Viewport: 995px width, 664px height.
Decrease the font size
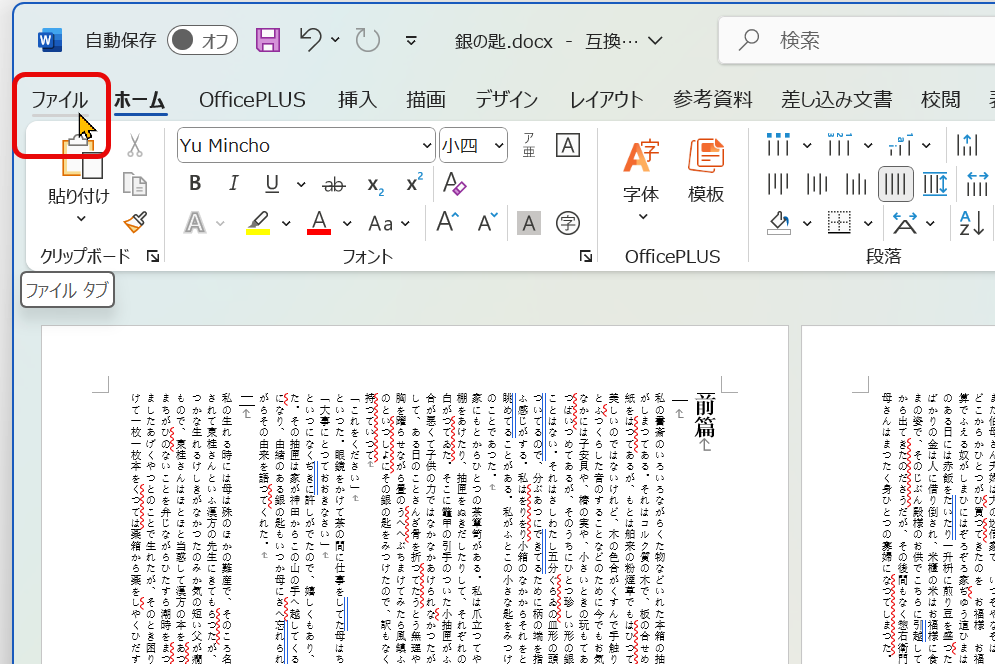[x=487, y=223]
